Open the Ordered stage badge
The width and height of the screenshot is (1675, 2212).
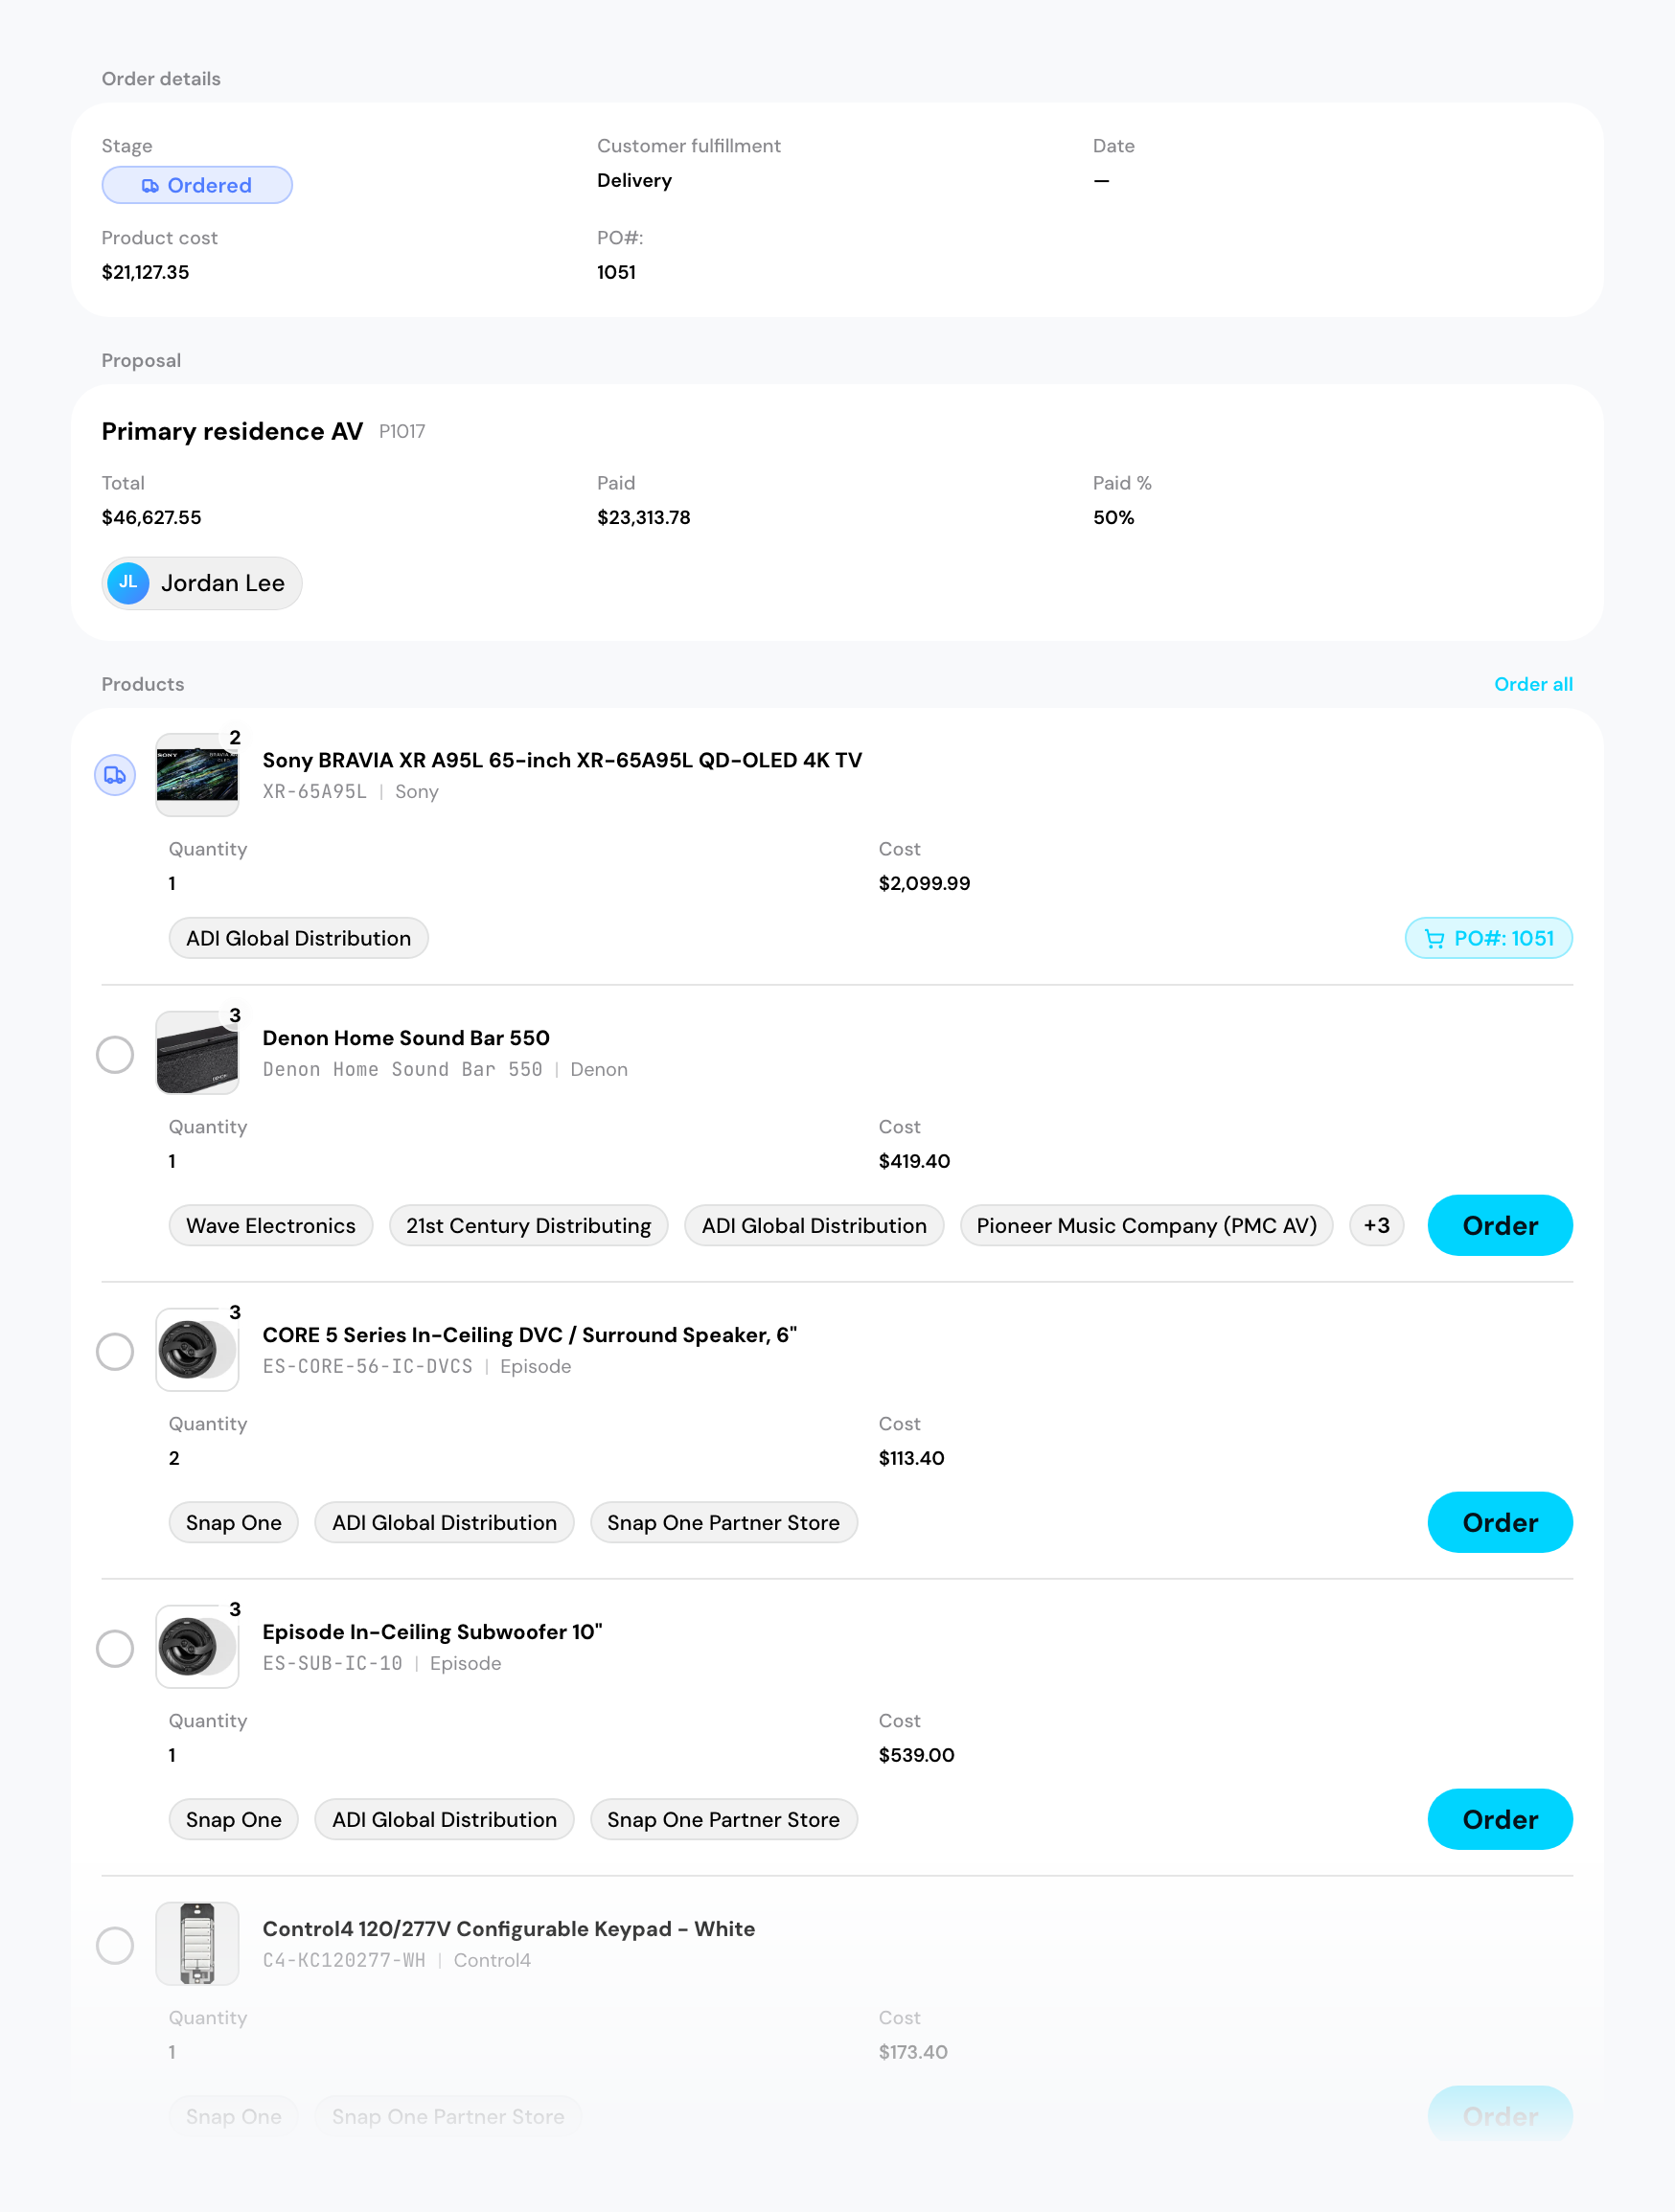pos(197,185)
